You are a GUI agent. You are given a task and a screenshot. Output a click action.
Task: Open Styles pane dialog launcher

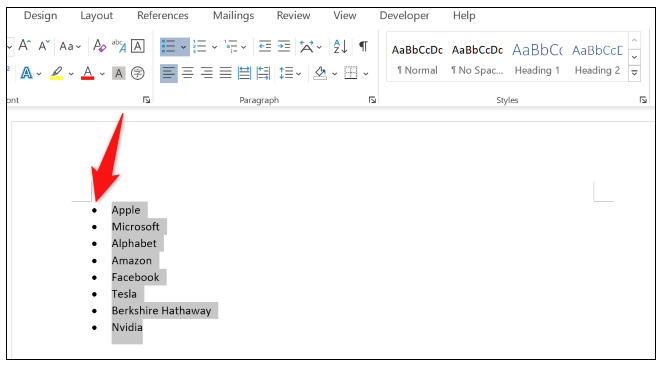coord(643,100)
